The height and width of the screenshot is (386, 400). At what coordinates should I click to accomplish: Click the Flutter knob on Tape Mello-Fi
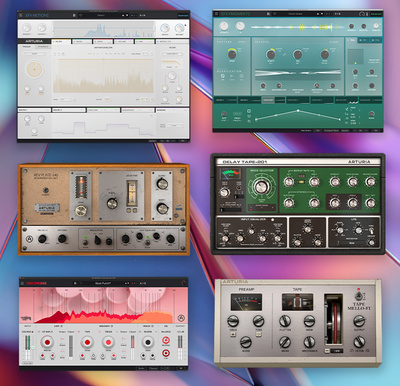tap(285, 321)
